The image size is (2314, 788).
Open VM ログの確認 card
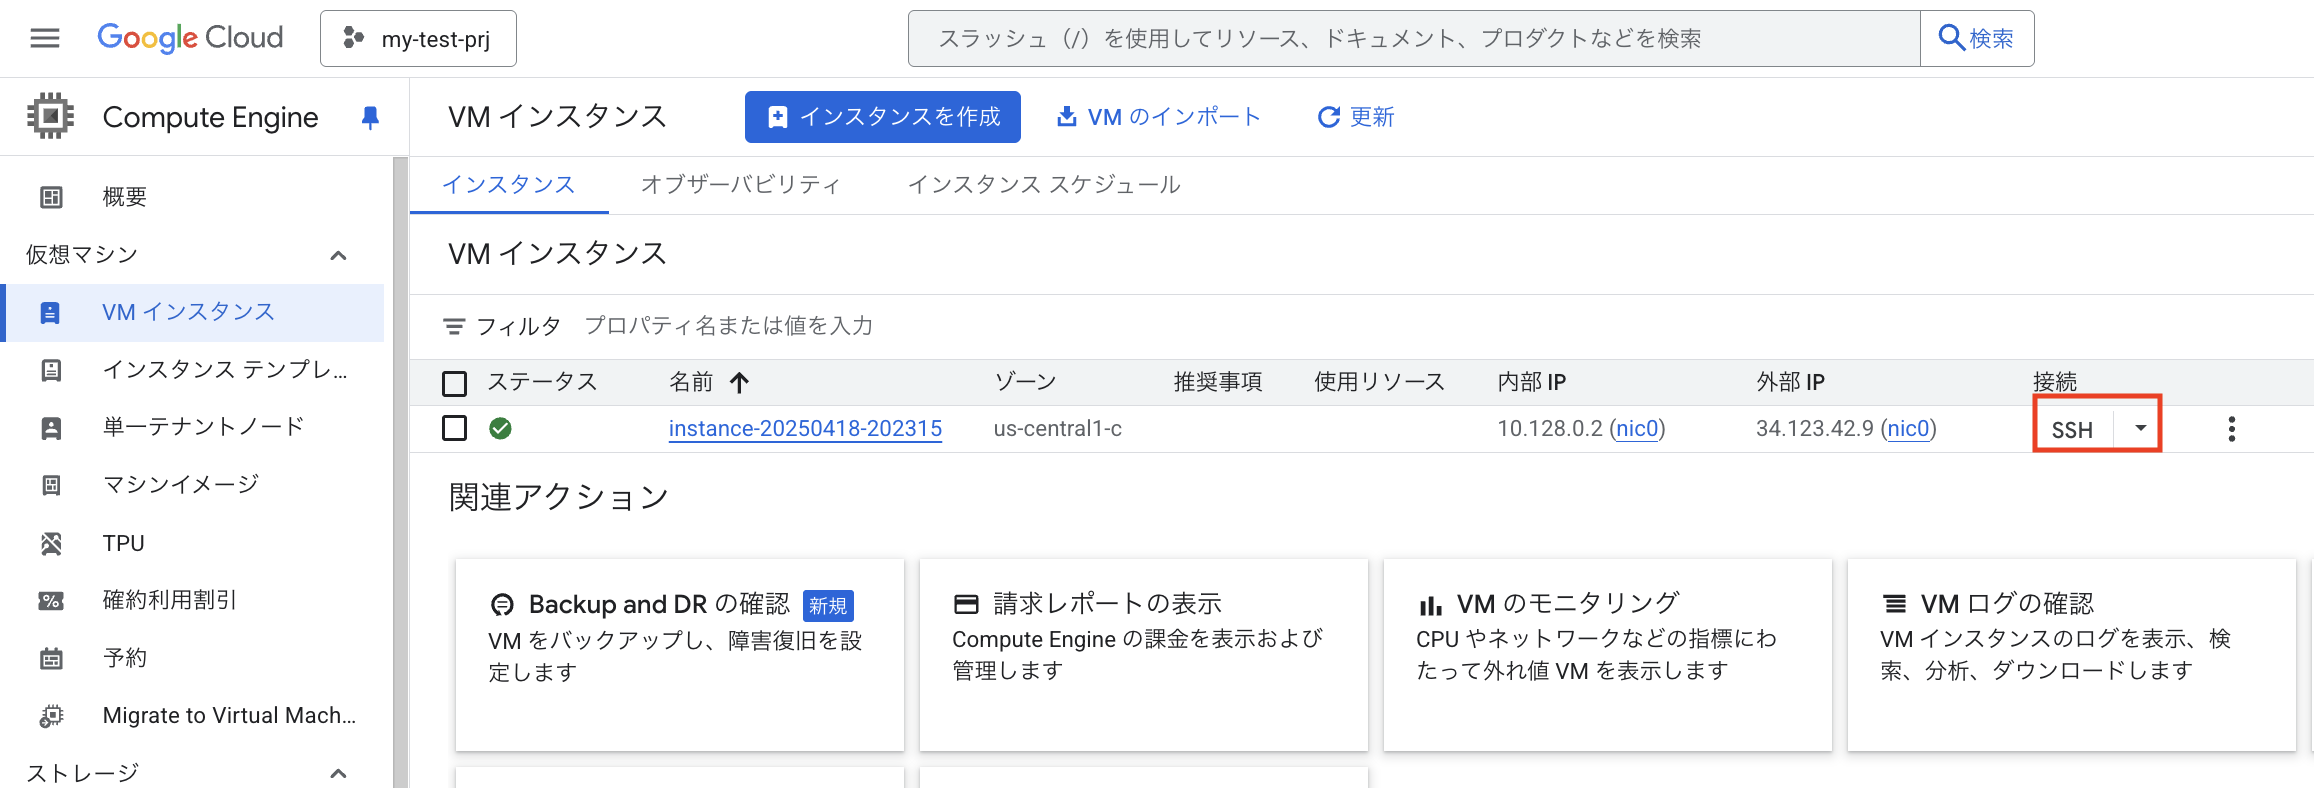point(2072,655)
